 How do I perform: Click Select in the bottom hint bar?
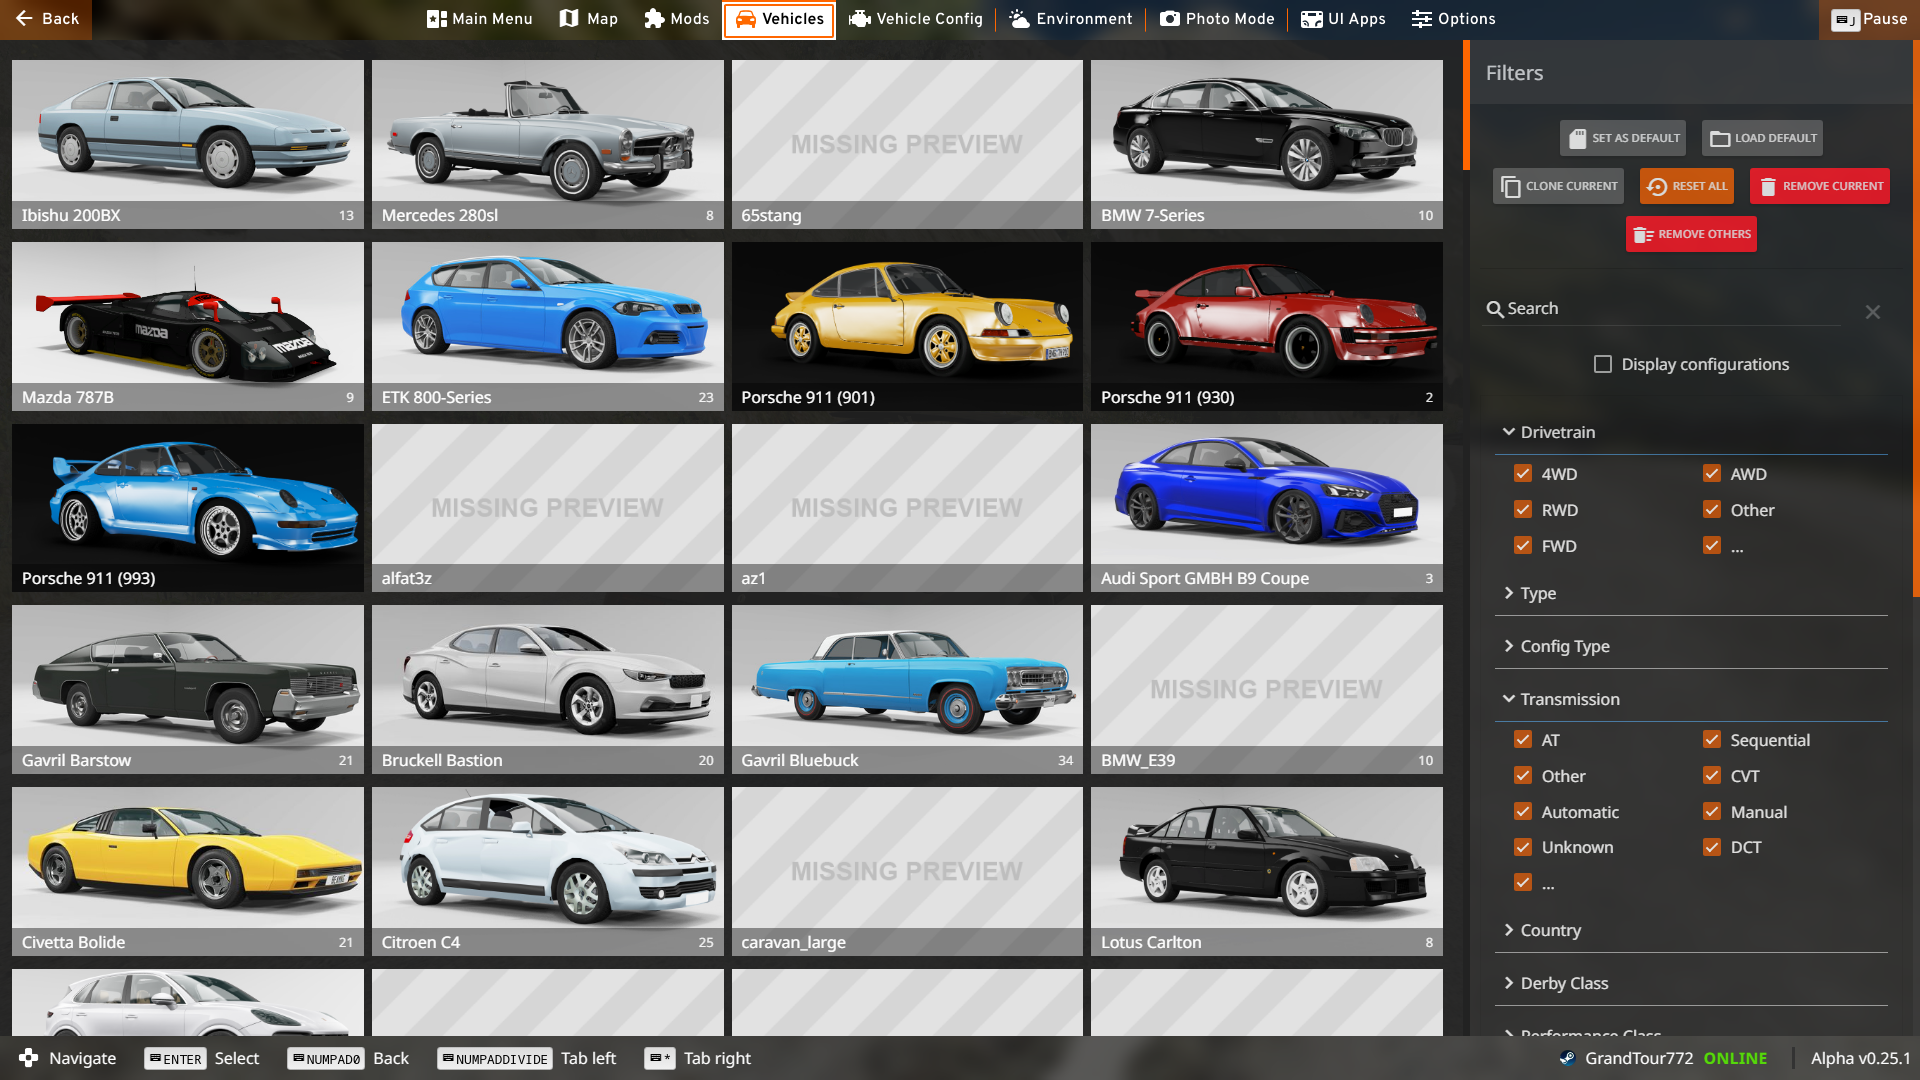[237, 1058]
